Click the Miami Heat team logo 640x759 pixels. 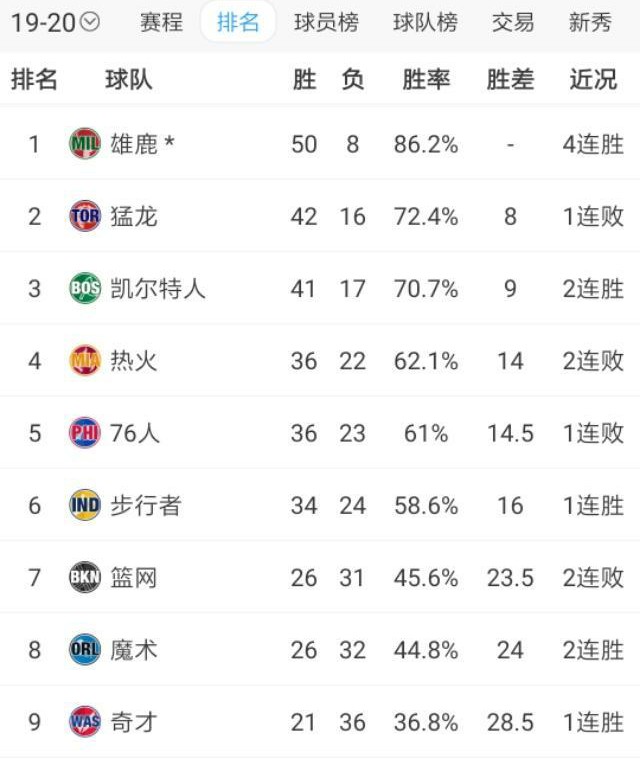click(85, 361)
